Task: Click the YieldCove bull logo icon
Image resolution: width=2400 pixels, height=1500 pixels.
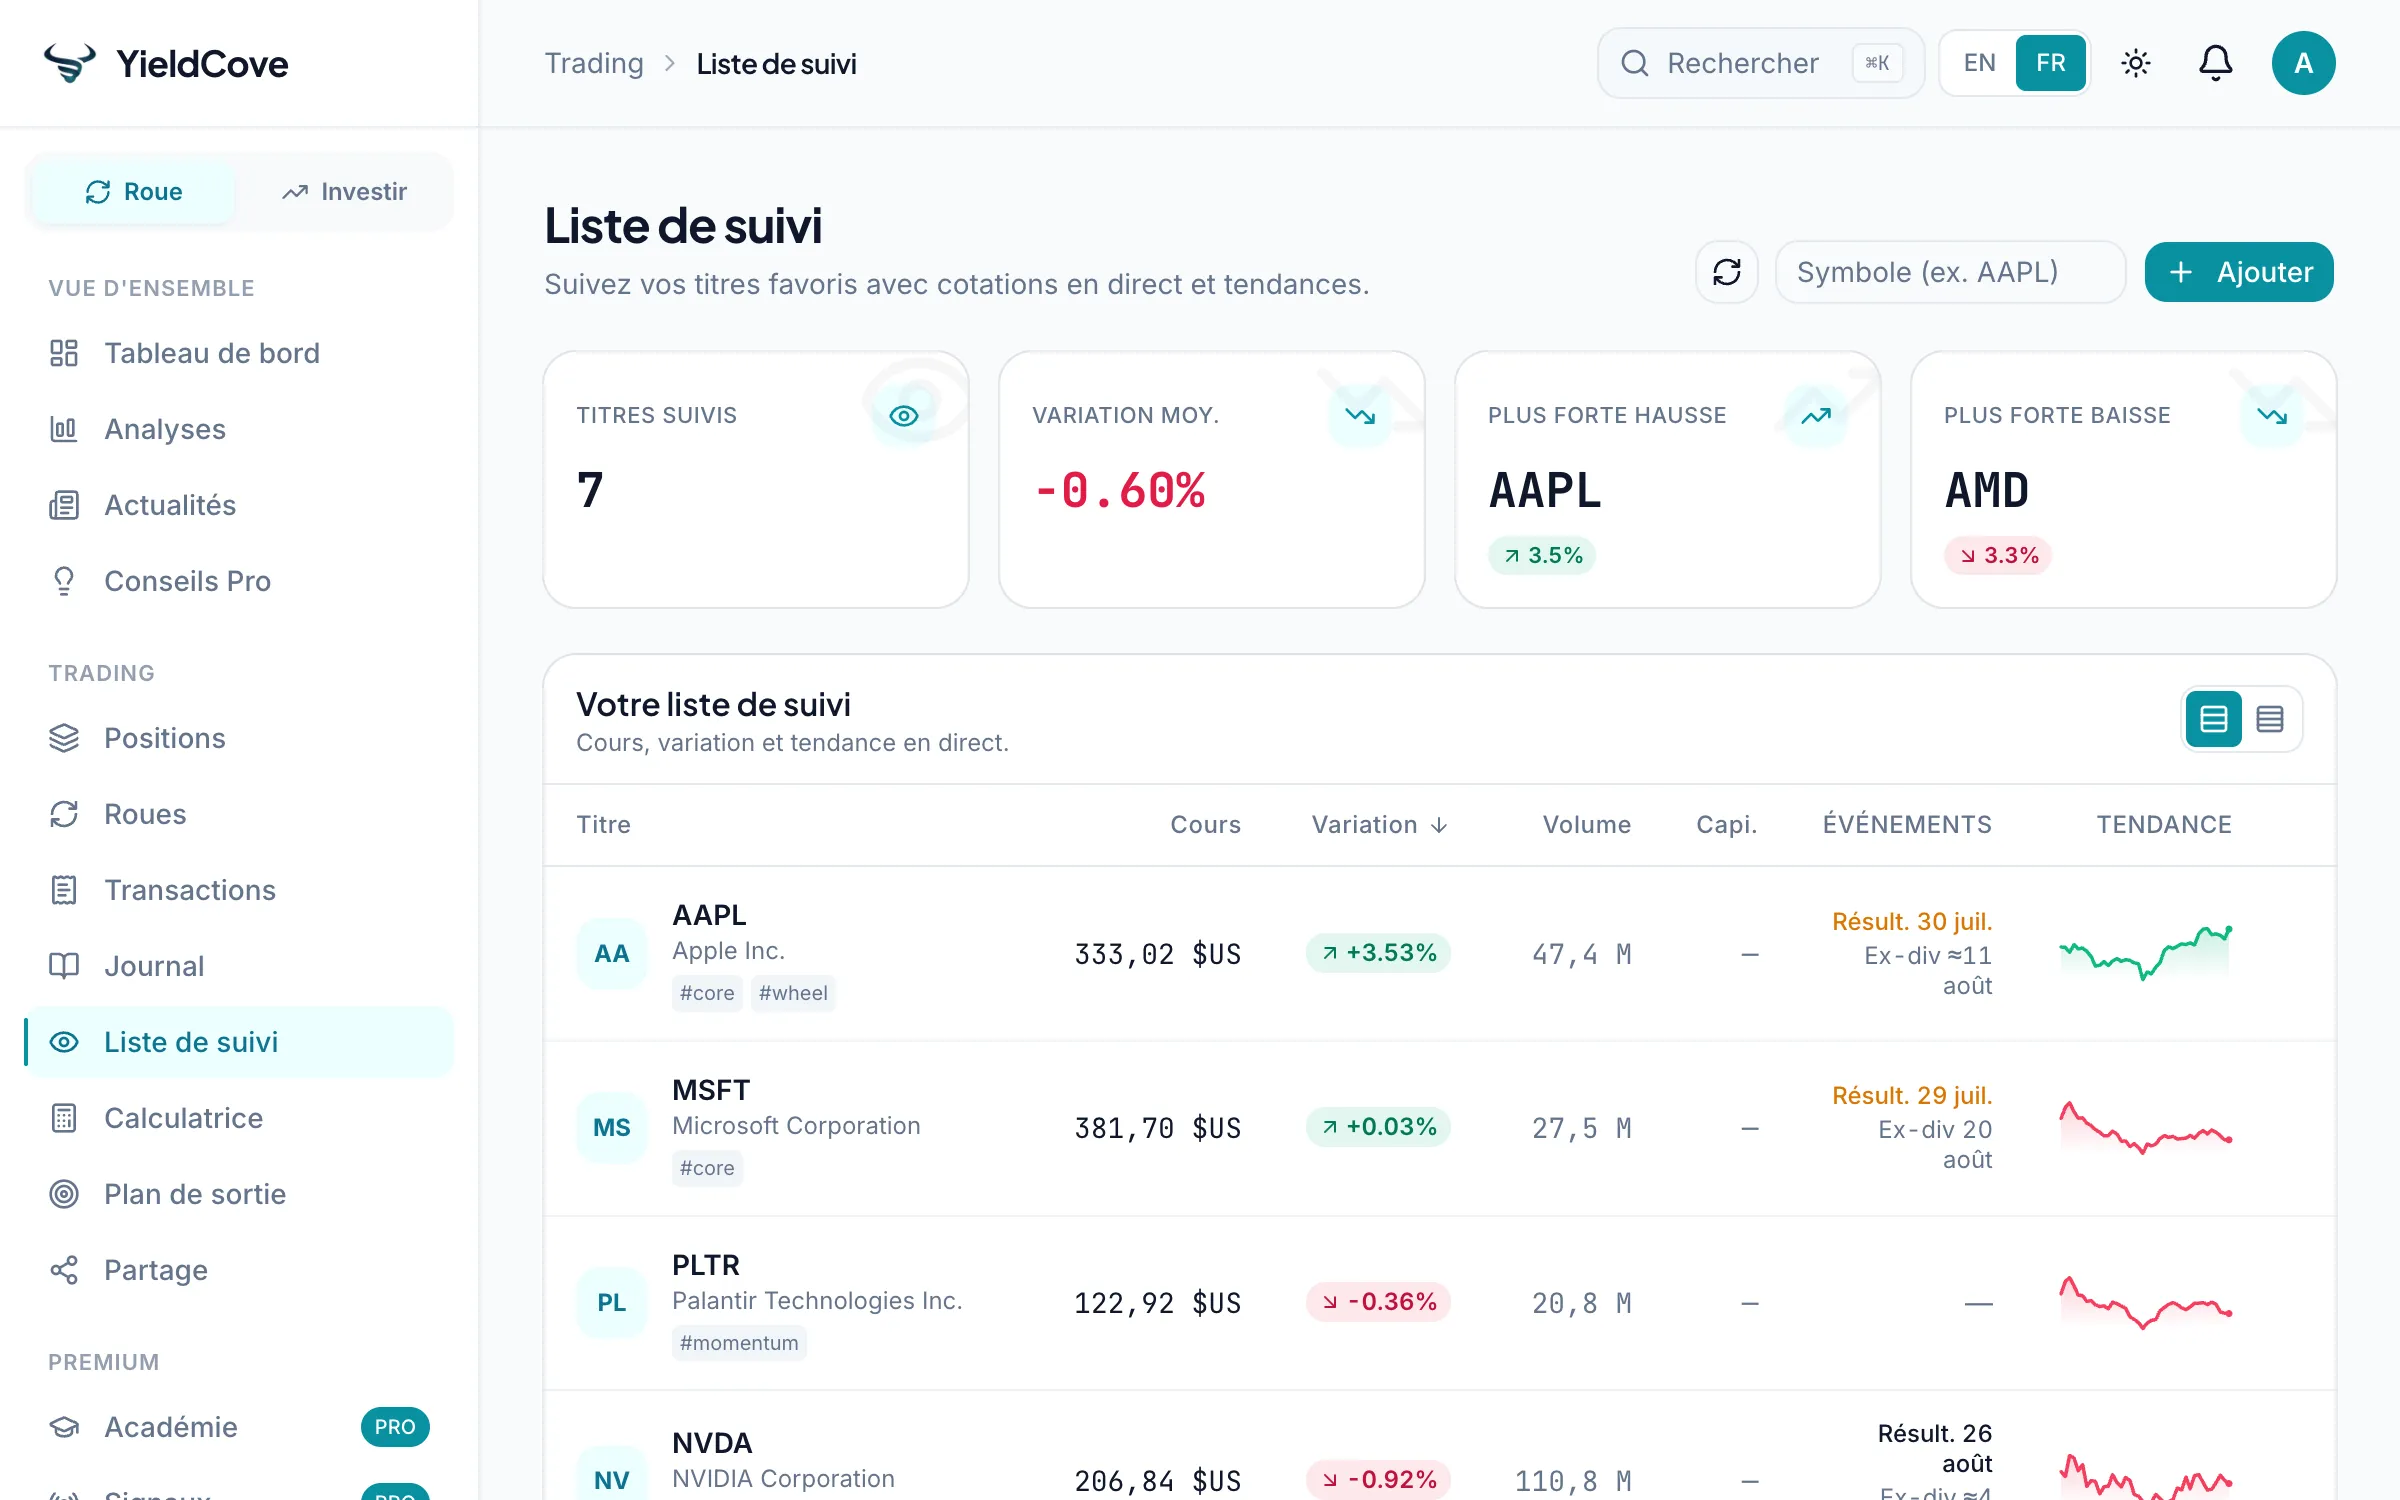Action: coord(70,63)
